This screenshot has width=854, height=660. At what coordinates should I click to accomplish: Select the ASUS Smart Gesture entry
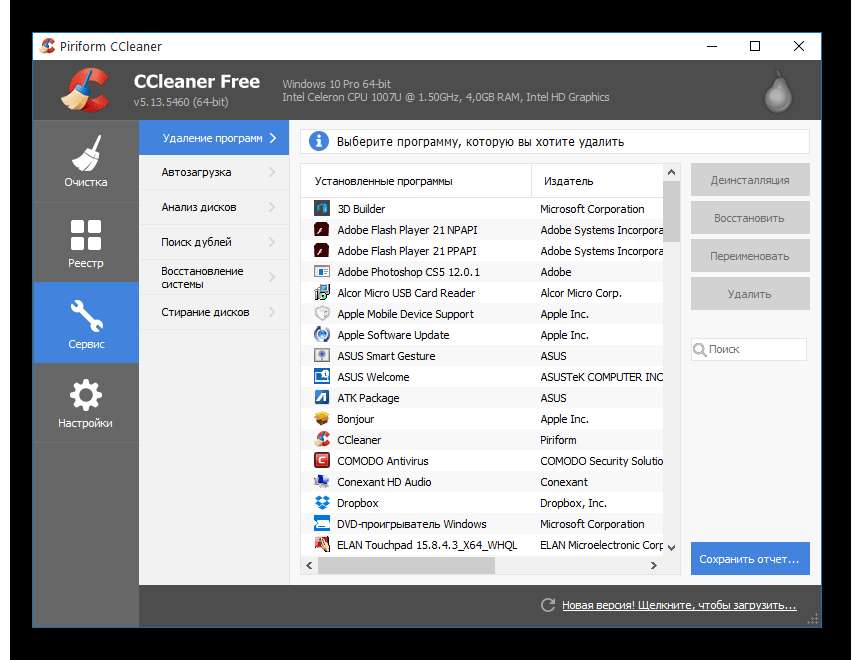386,356
